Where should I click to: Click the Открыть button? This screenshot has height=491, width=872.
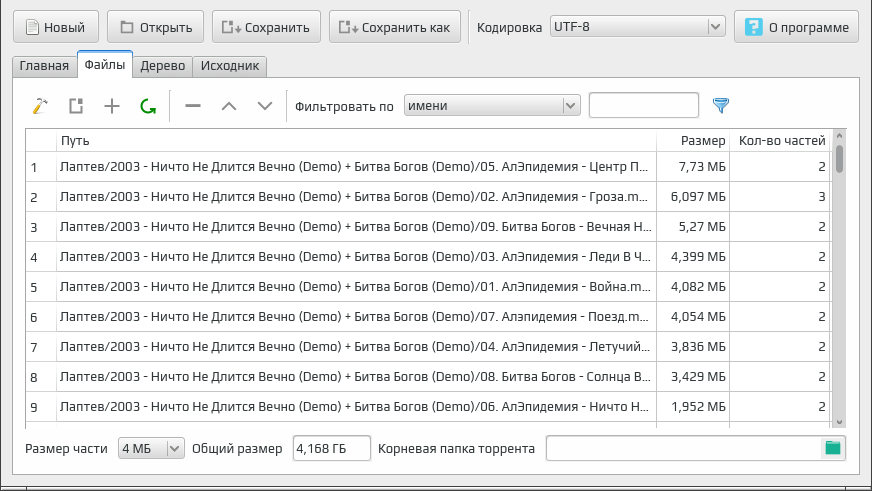(156, 27)
